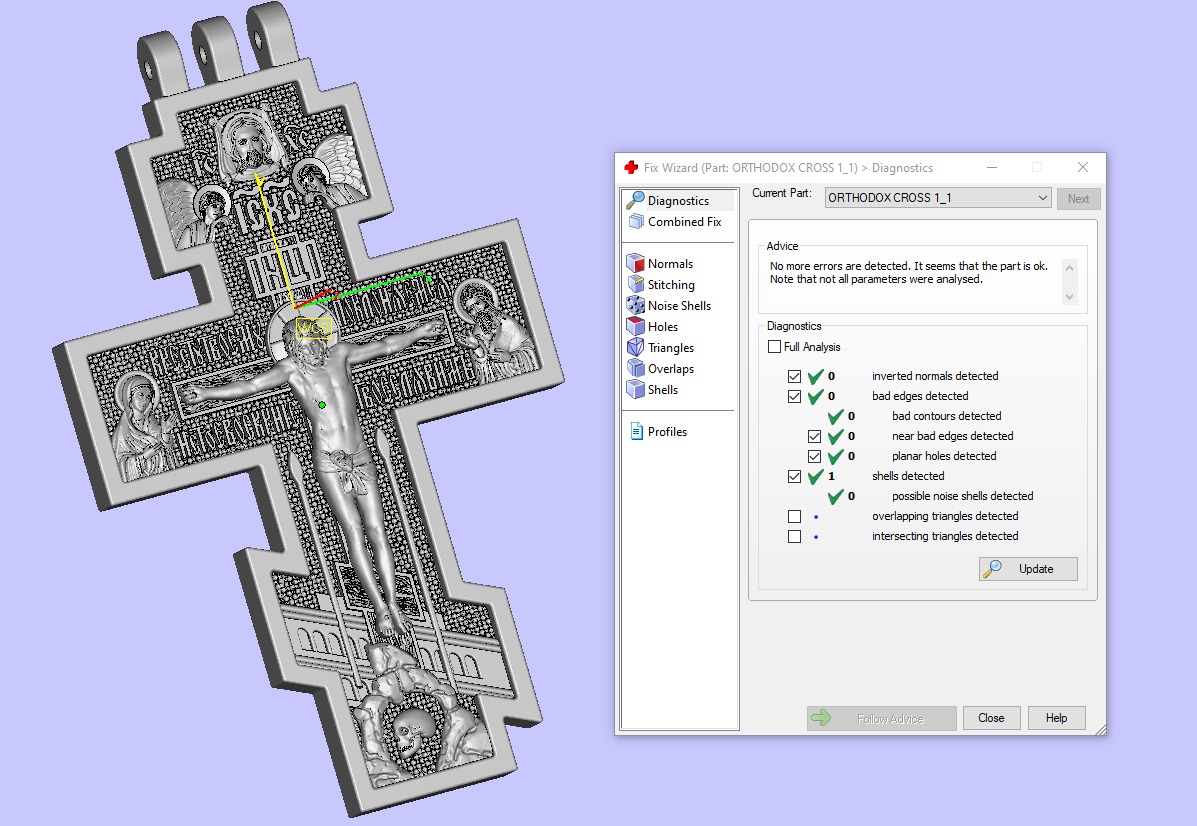Toggle shells detected checkbox
The image size is (1197, 826).
point(794,476)
